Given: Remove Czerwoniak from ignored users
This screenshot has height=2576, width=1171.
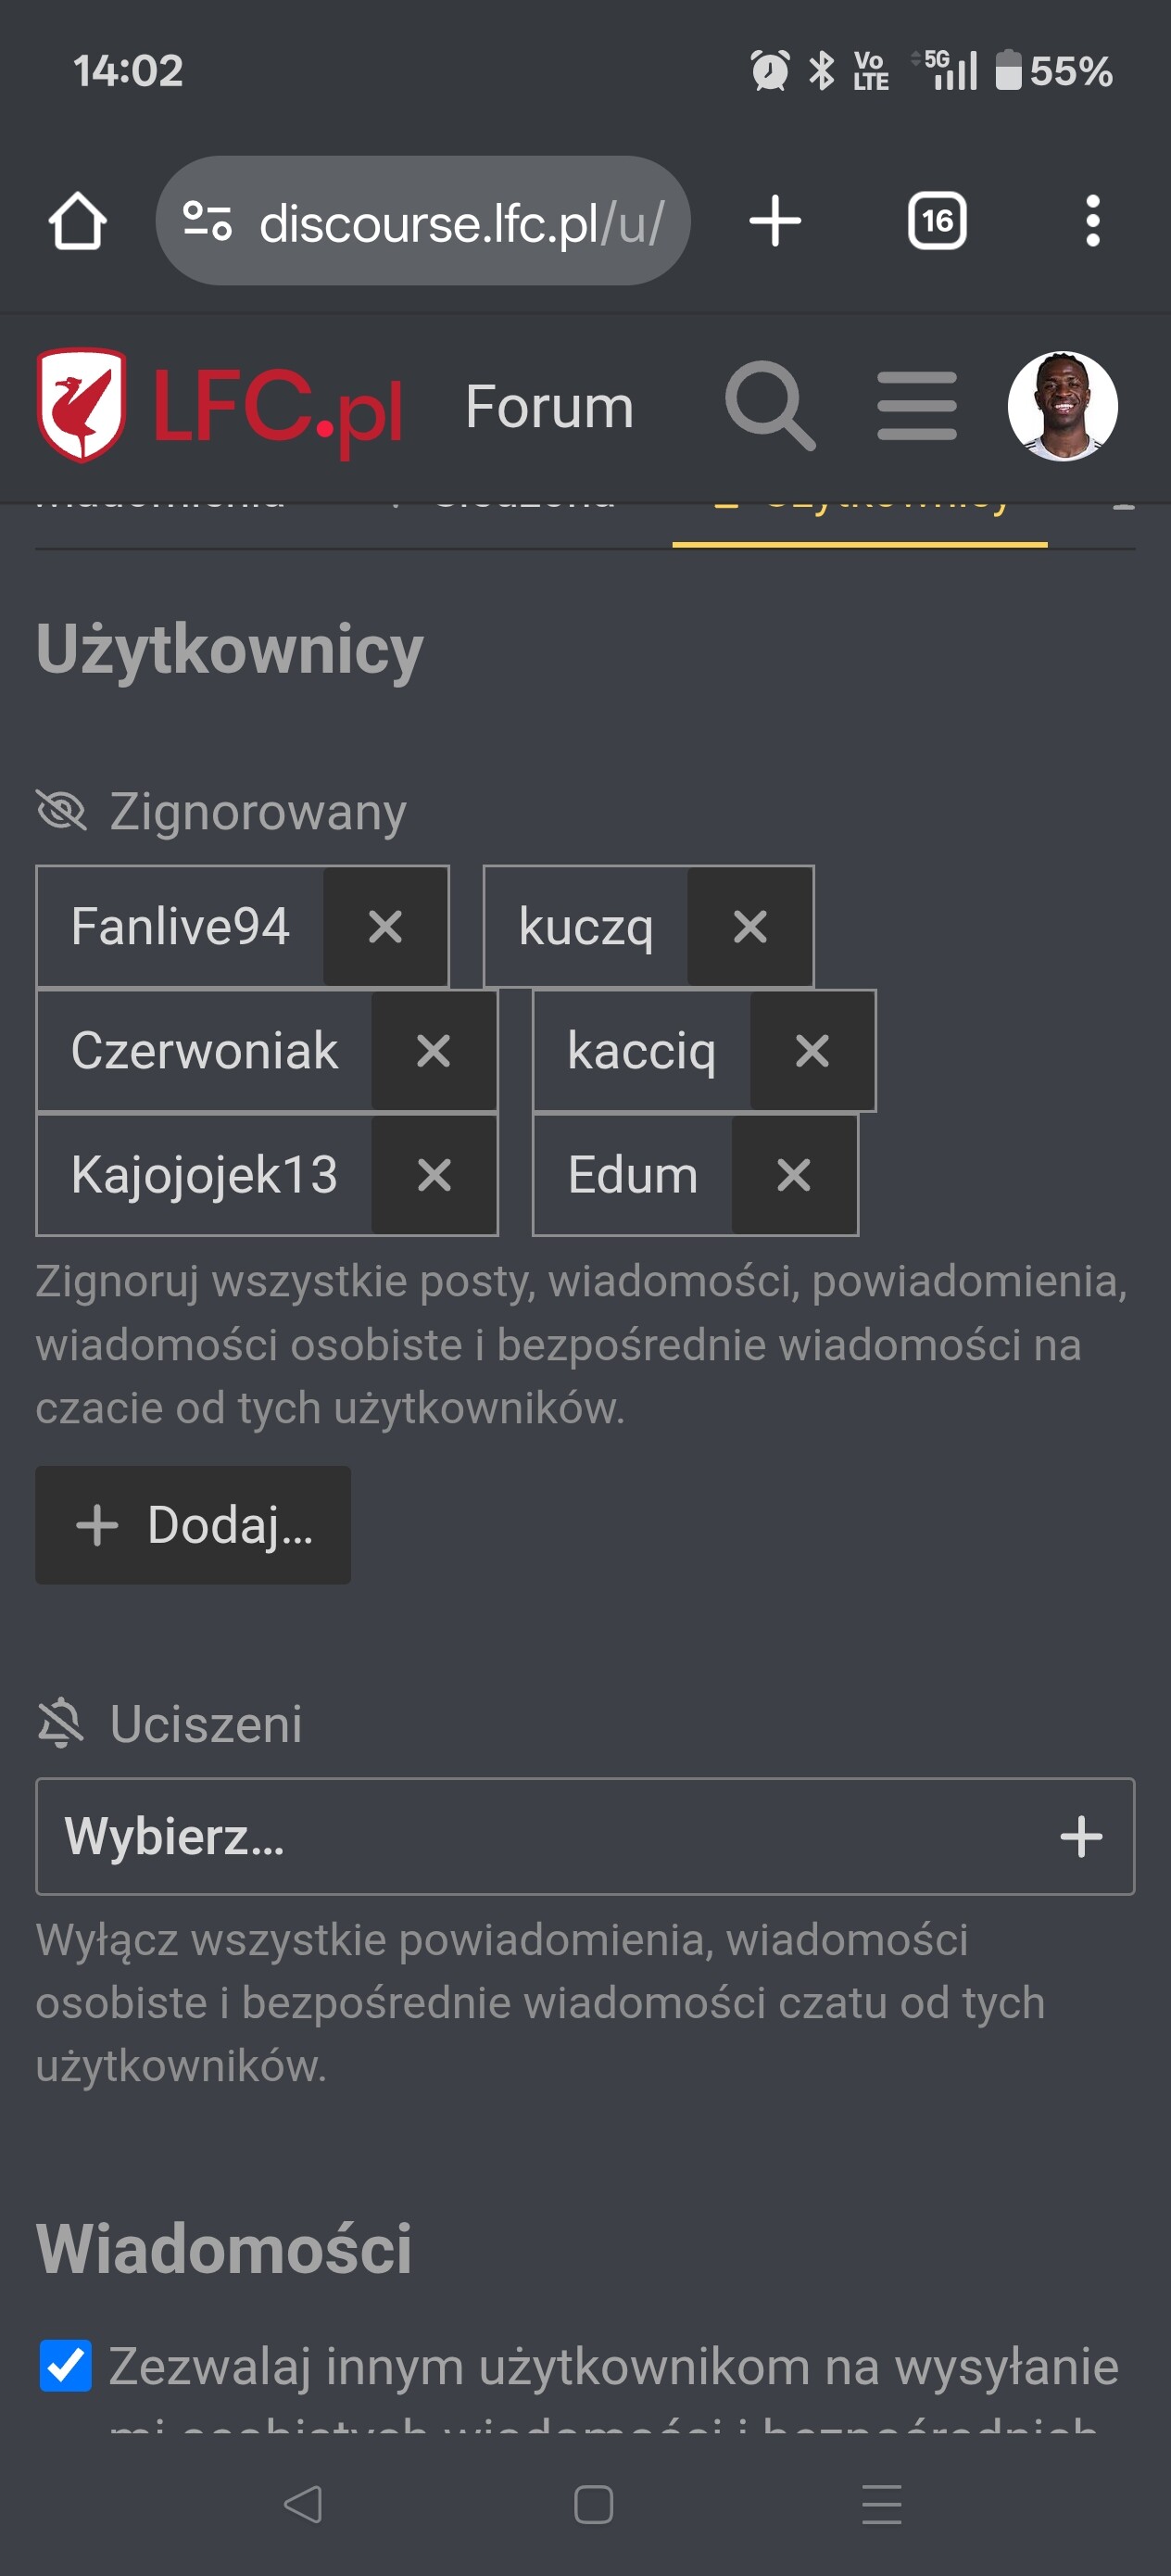Looking at the screenshot, I should (433, 1051).
